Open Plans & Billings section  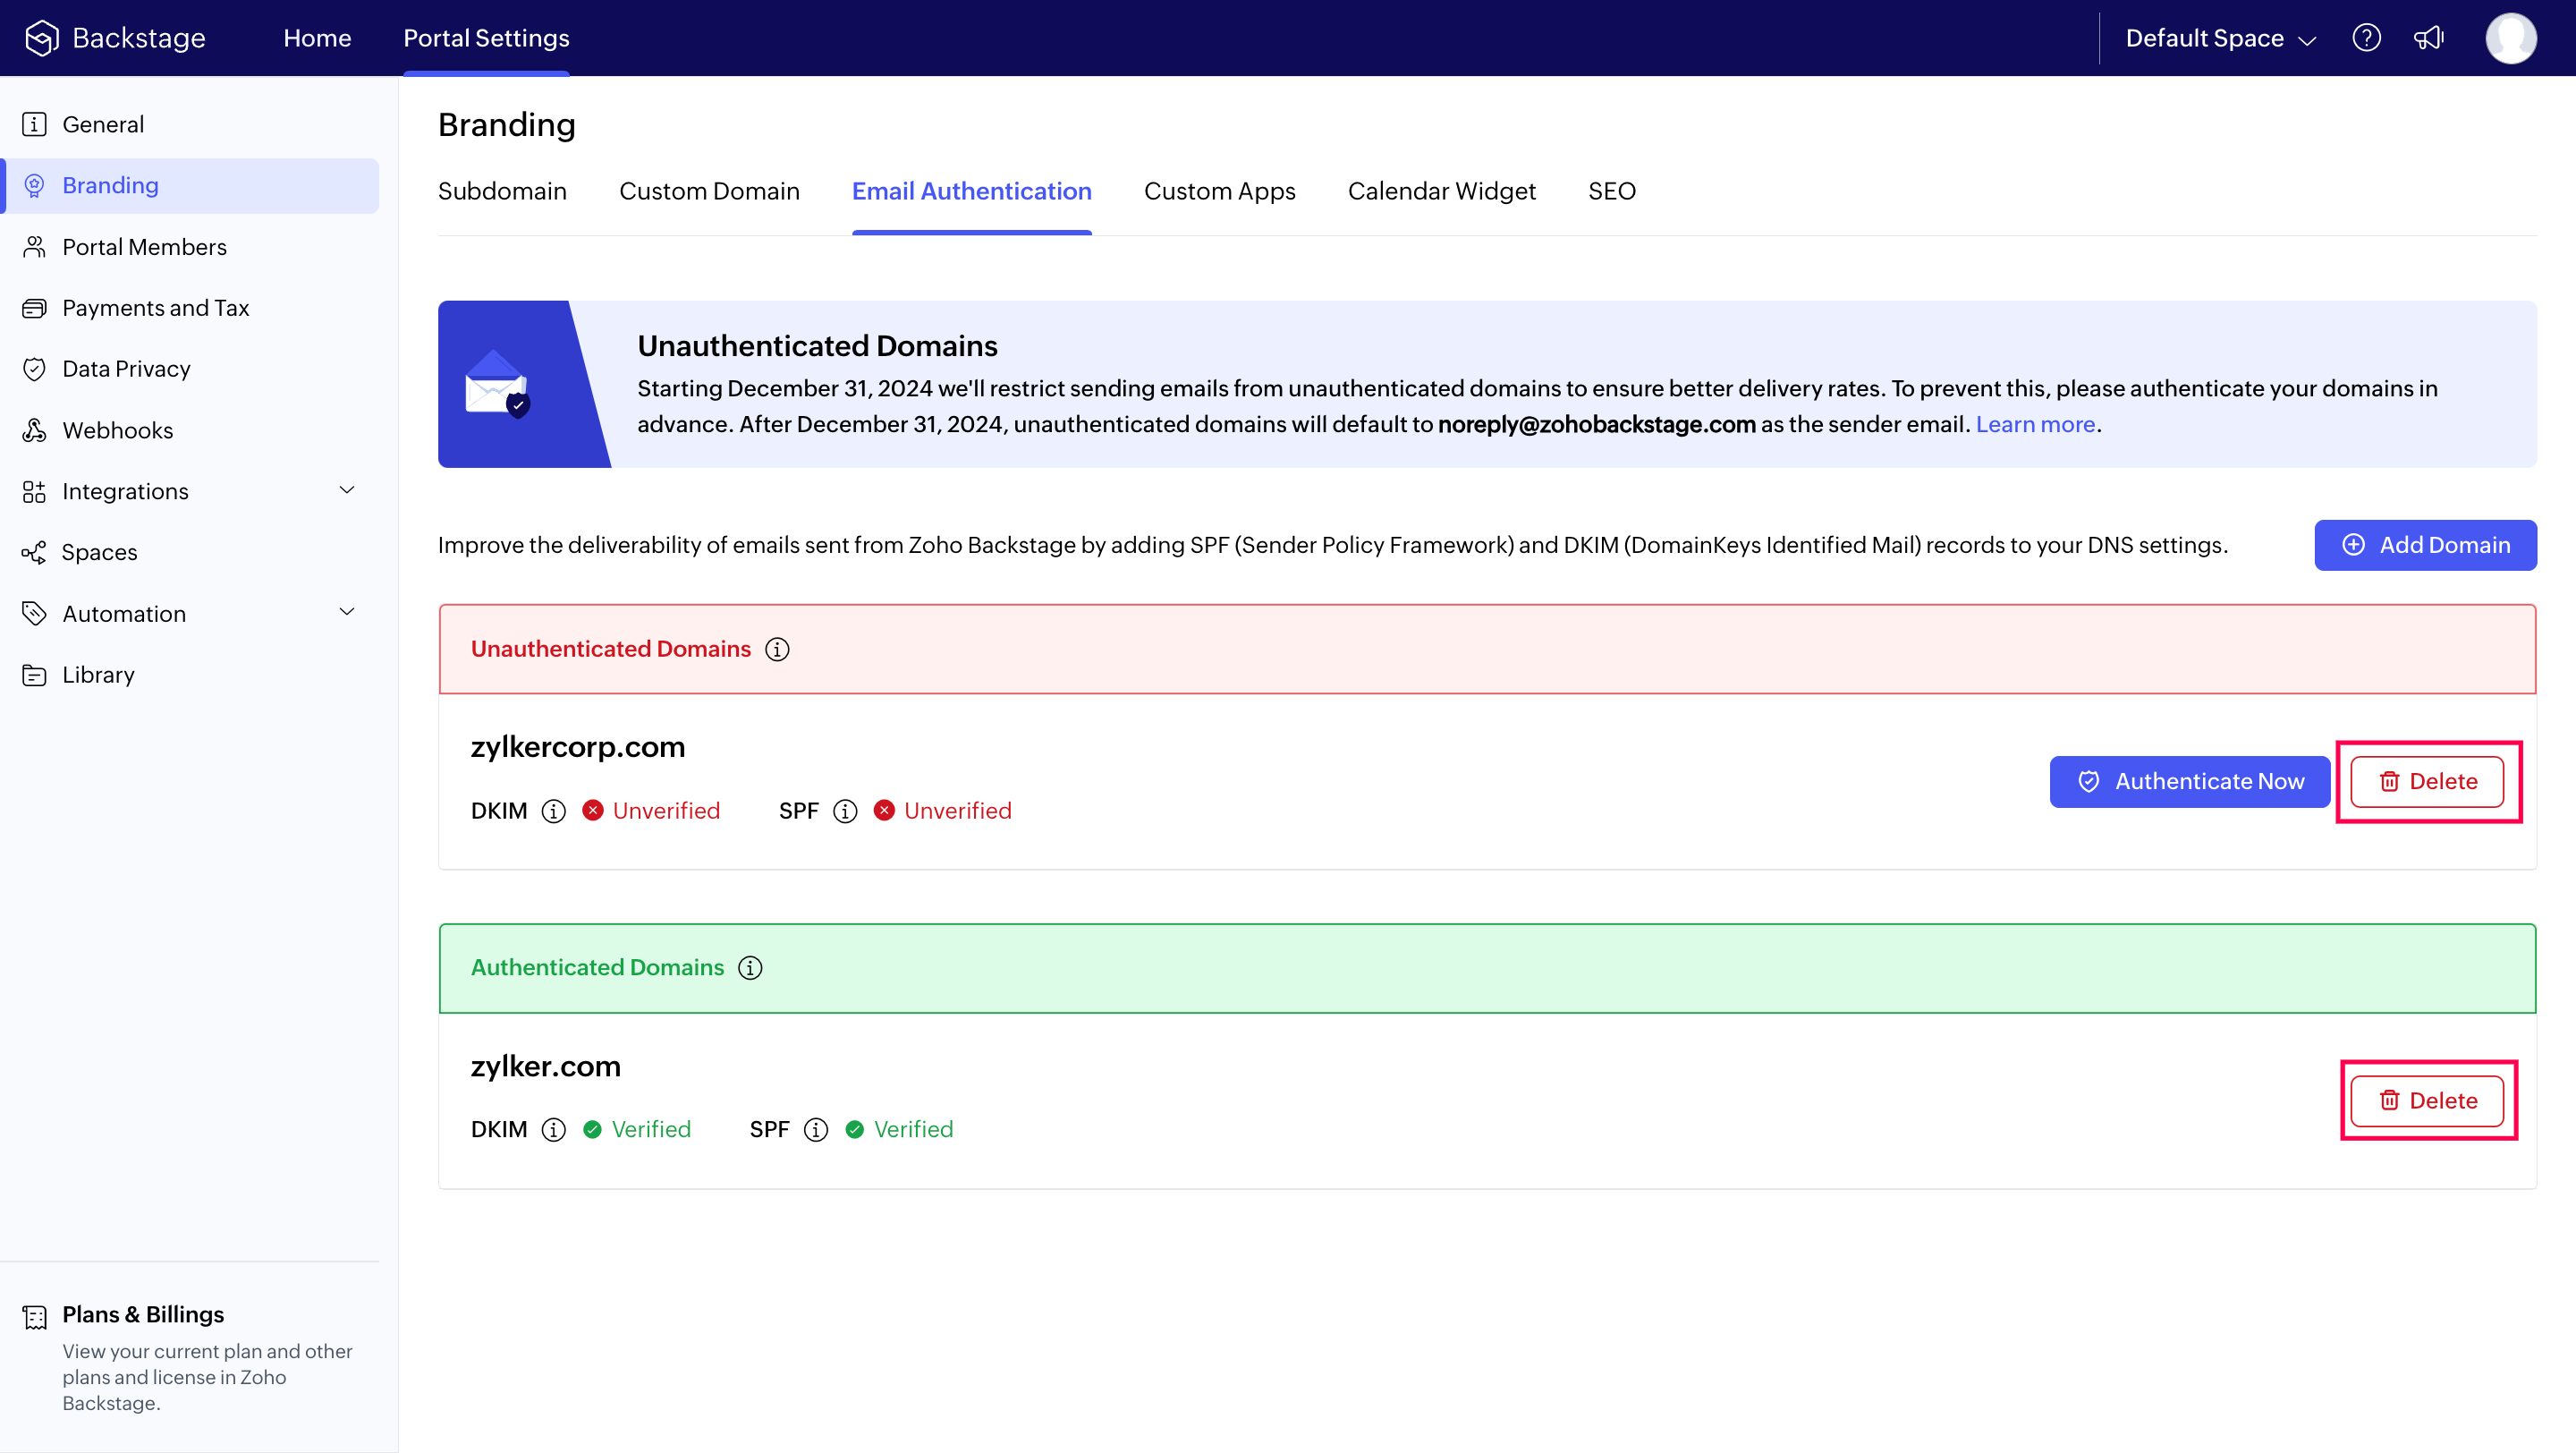[190, 1358]
